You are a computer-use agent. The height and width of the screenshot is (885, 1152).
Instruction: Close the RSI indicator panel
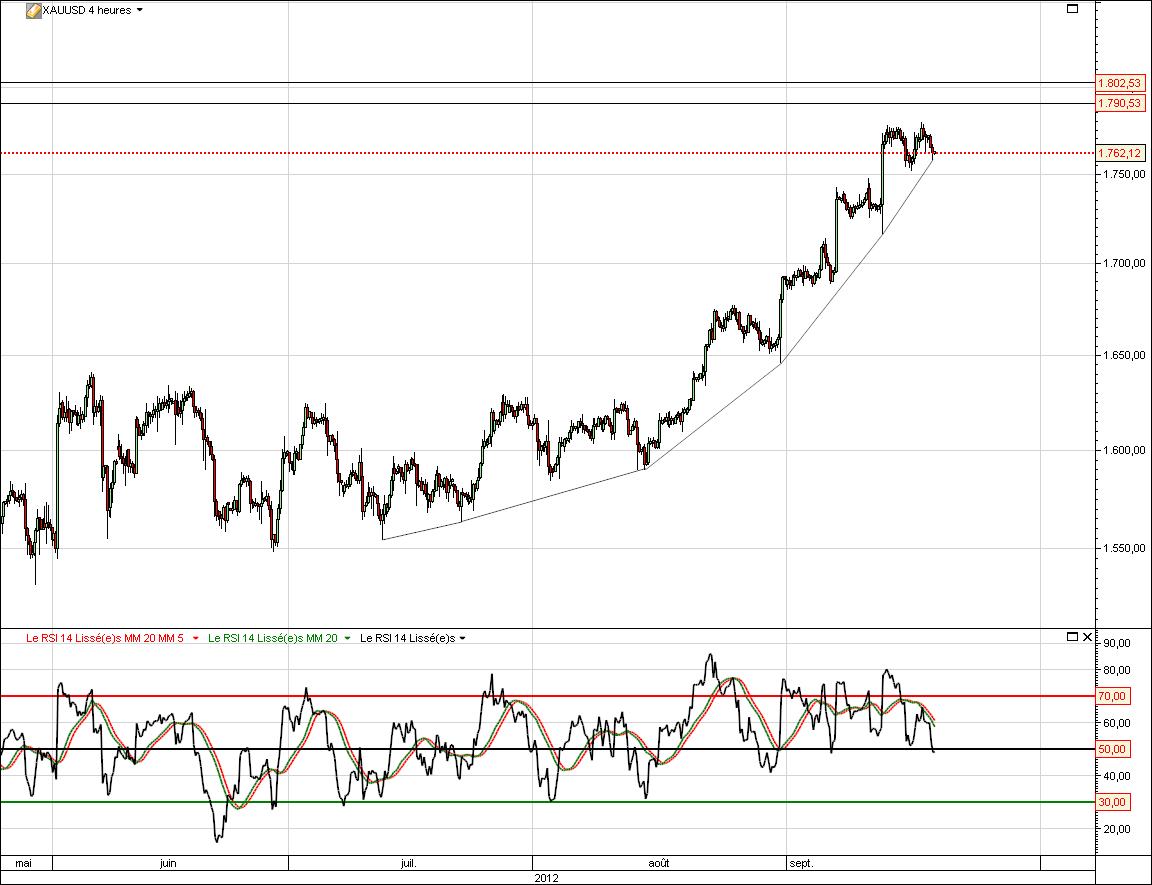click(x=1087, y=637)
